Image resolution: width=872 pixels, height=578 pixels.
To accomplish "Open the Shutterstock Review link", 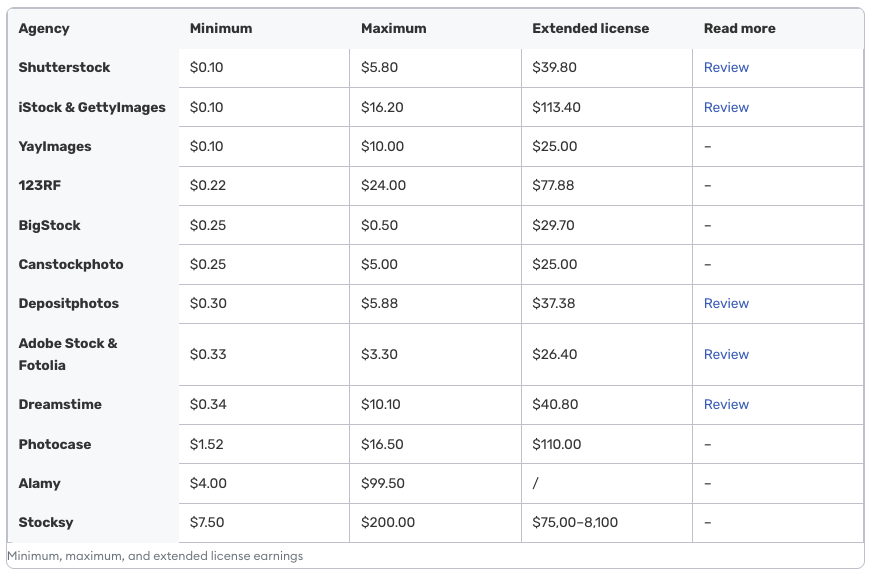I will (726, 67).
